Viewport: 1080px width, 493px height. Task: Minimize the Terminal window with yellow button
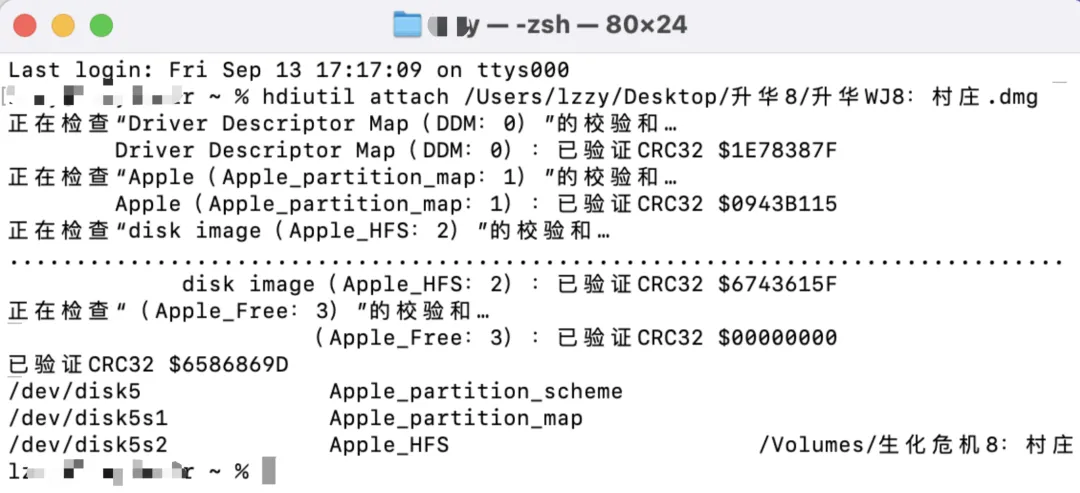63,25
